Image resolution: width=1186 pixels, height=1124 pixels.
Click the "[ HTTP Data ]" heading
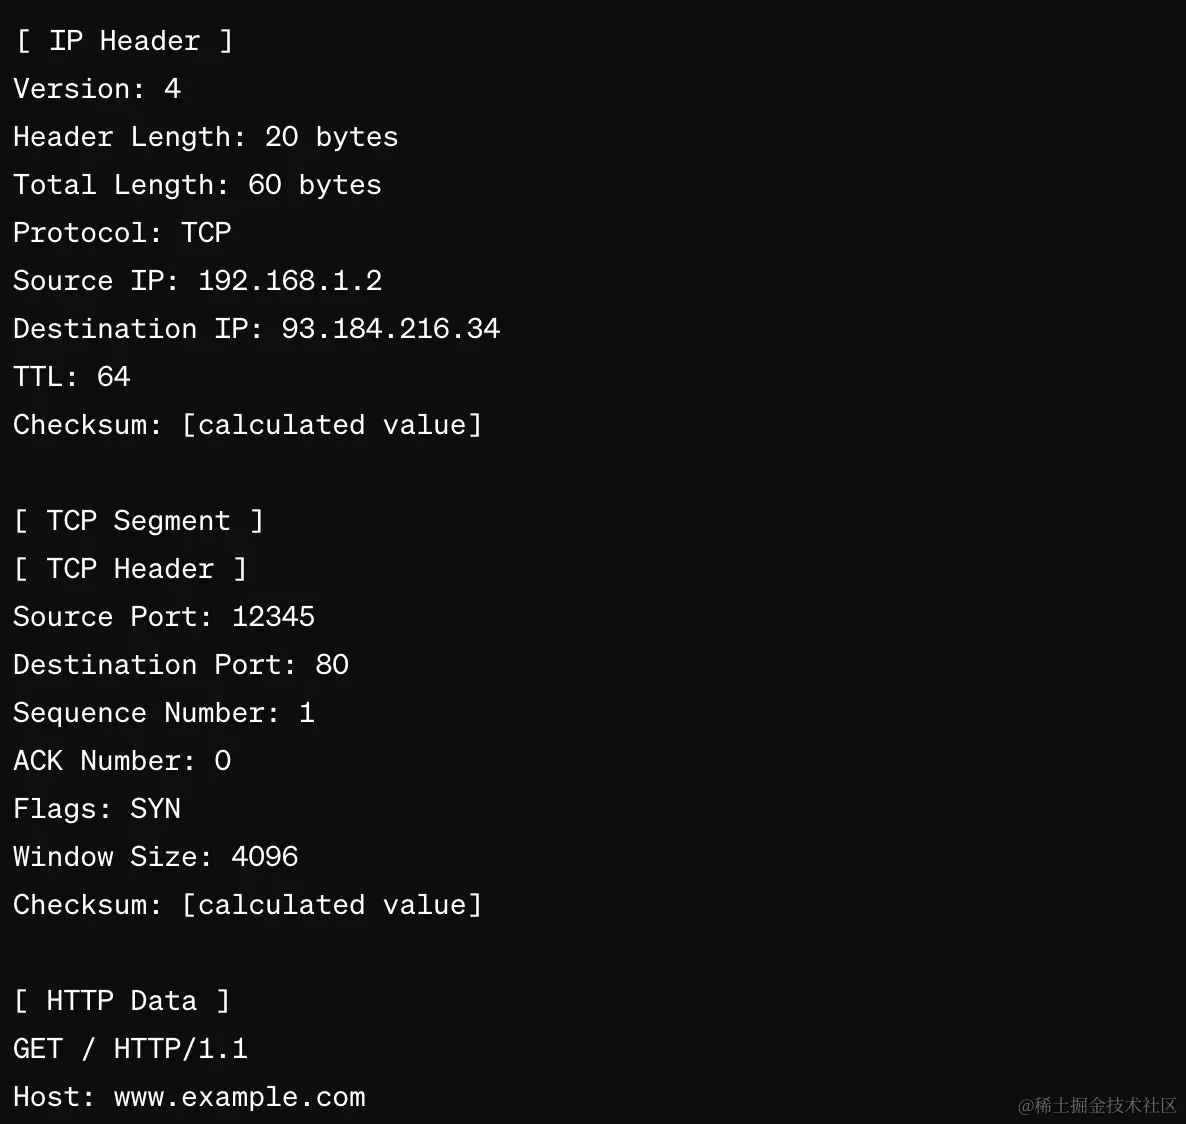(122, 1001)
